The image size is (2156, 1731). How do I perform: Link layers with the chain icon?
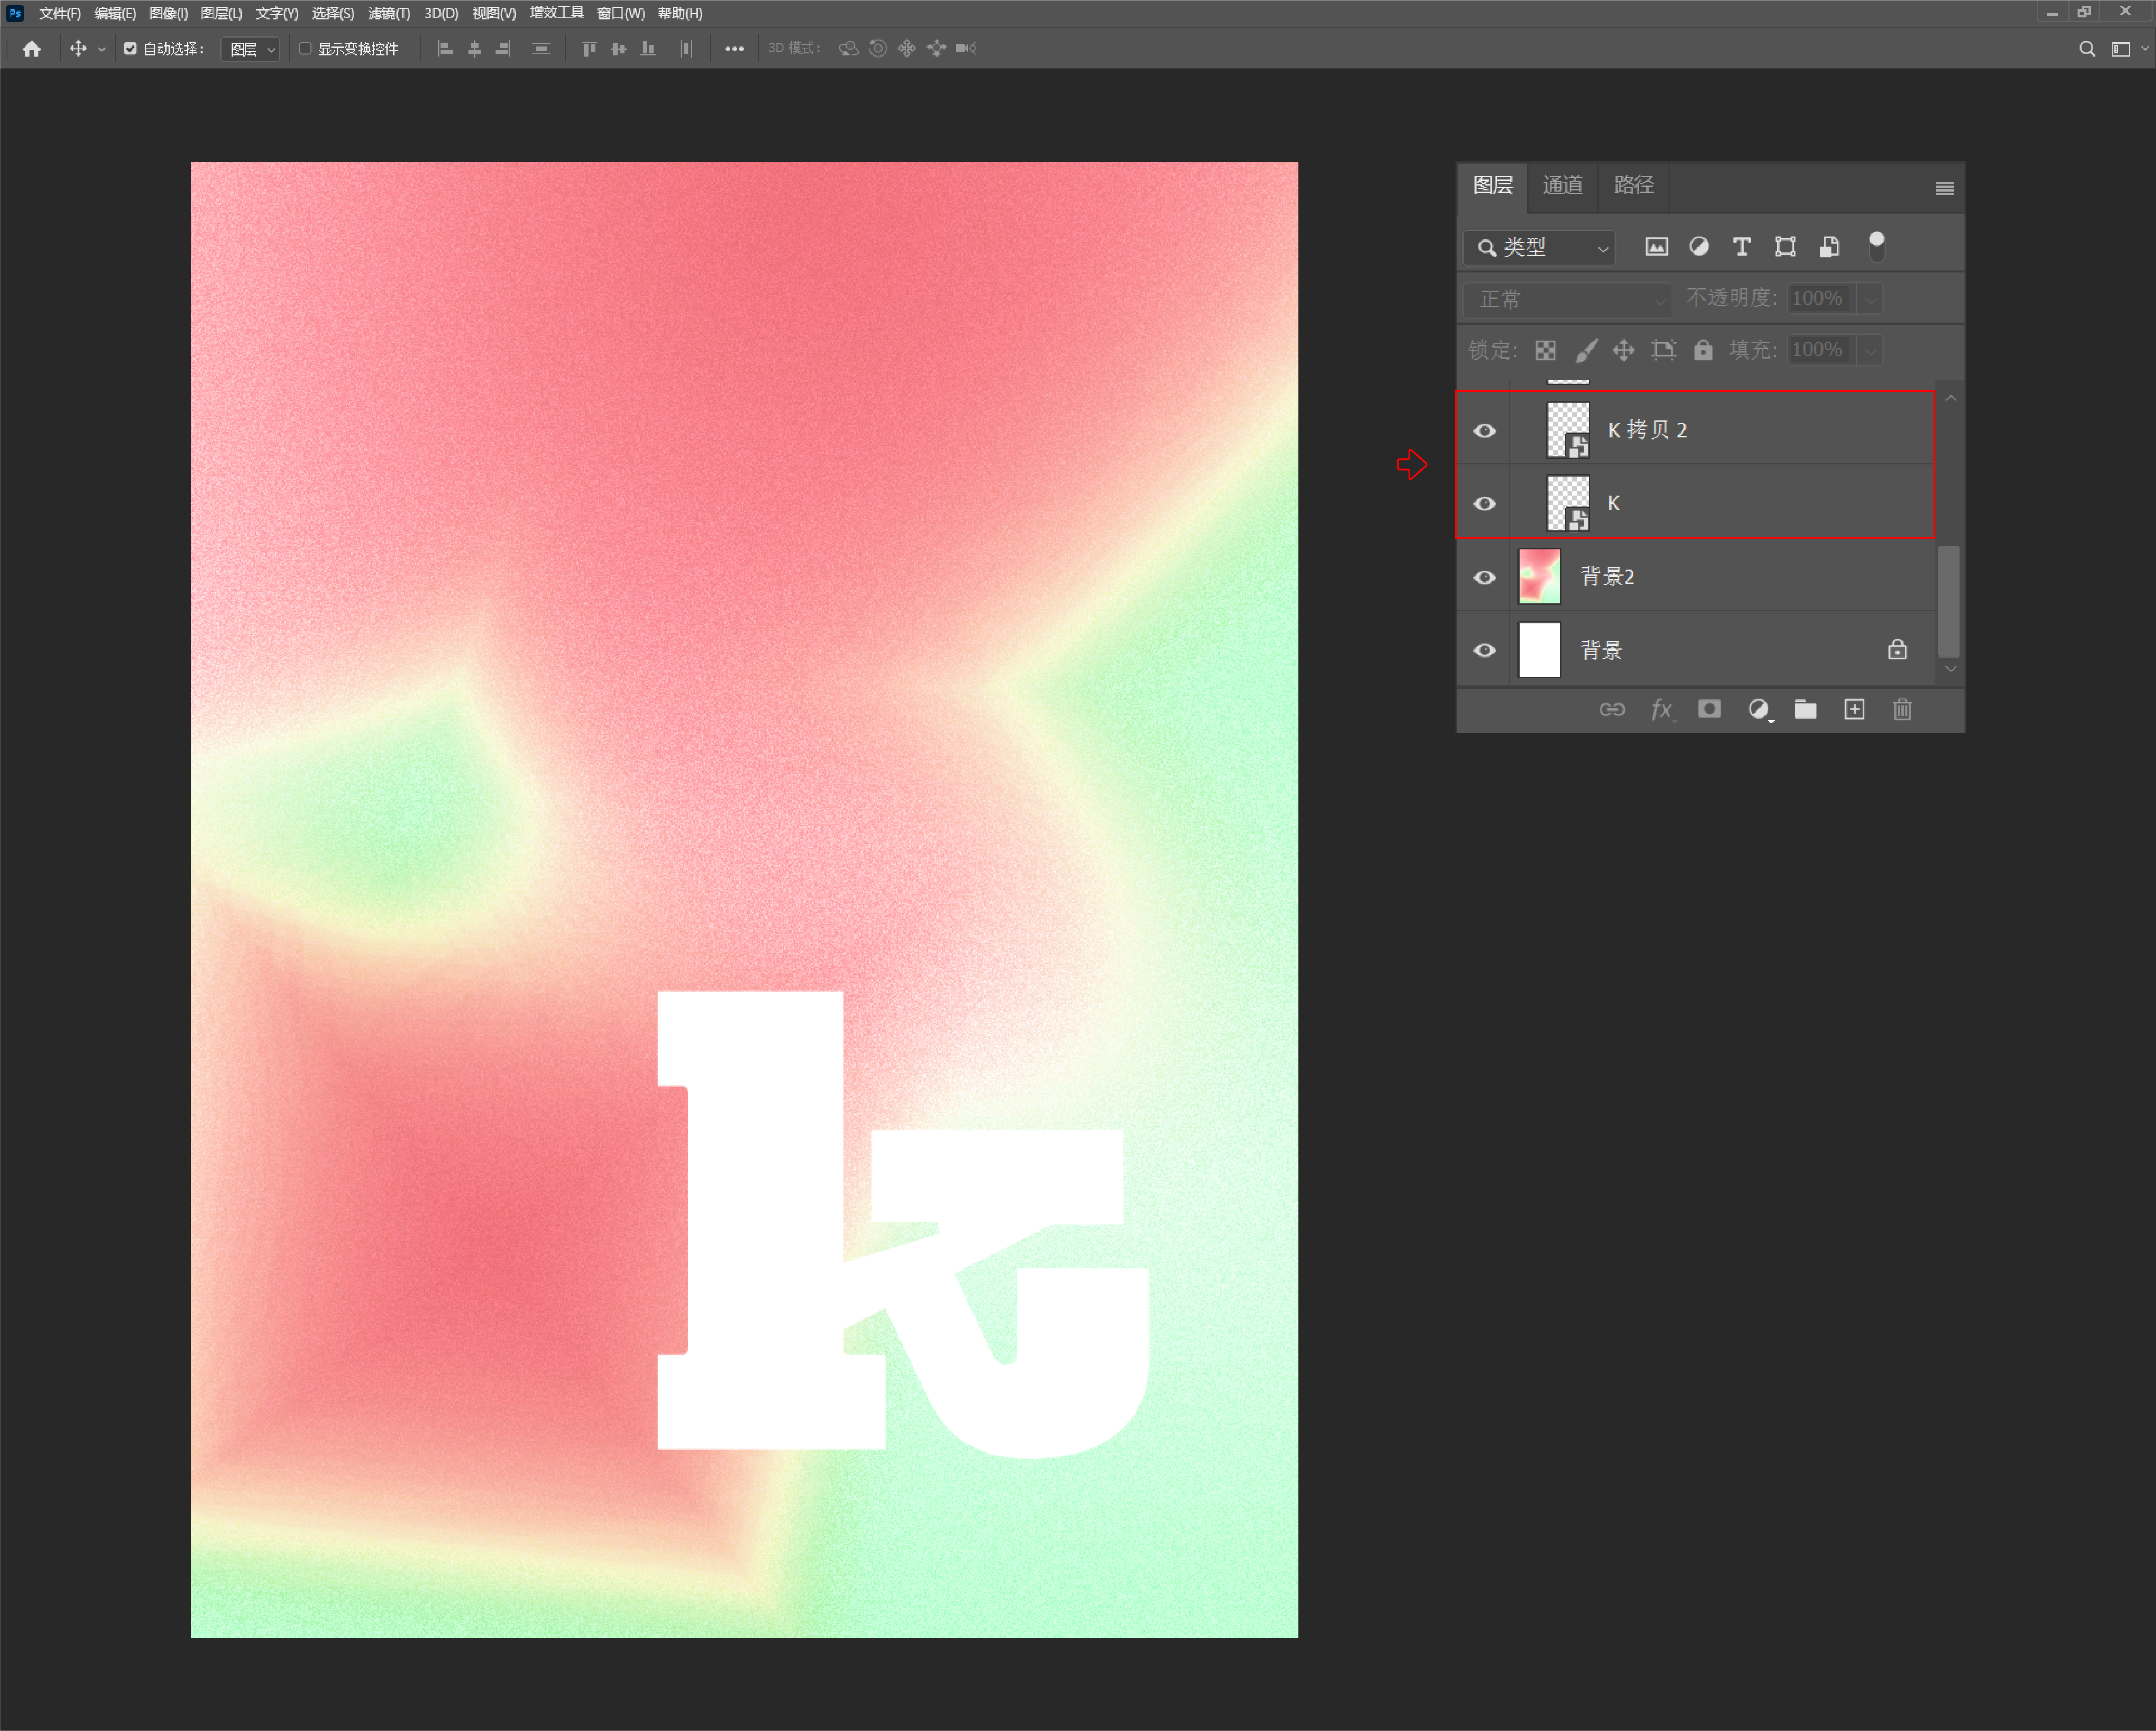point(1612,710)
